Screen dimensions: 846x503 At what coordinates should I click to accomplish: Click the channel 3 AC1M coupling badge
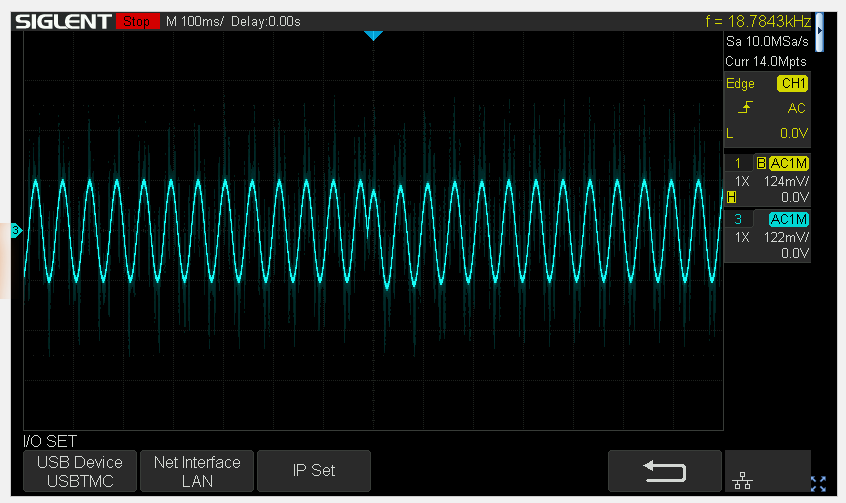[788, 219]
